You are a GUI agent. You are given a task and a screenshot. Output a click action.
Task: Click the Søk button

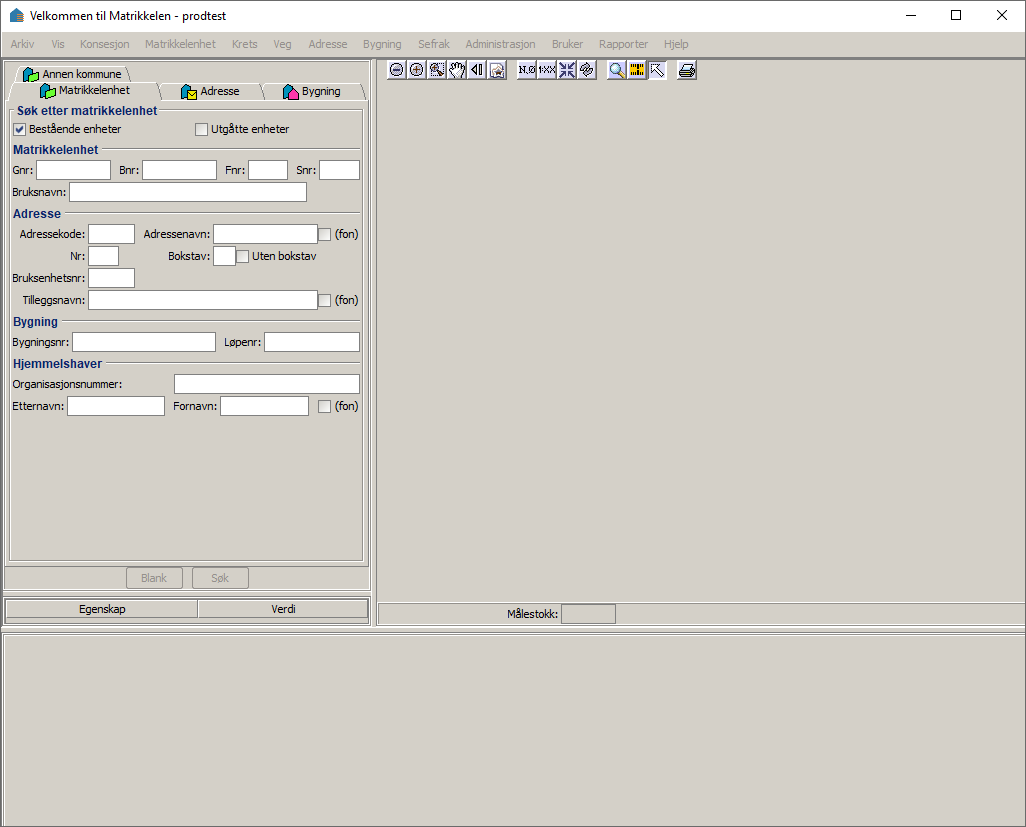pyautogui.click(x=220, y=578)
